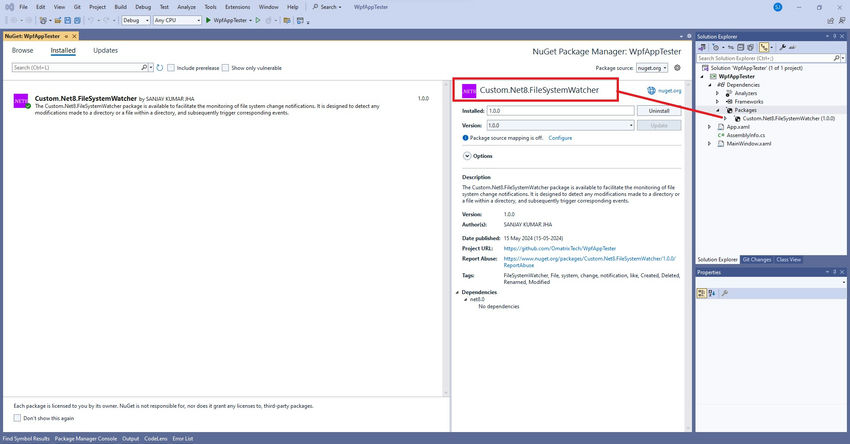Click the New Project toolbar icon
The width and height of the screenshot is (850, 444).
[43, 21]
